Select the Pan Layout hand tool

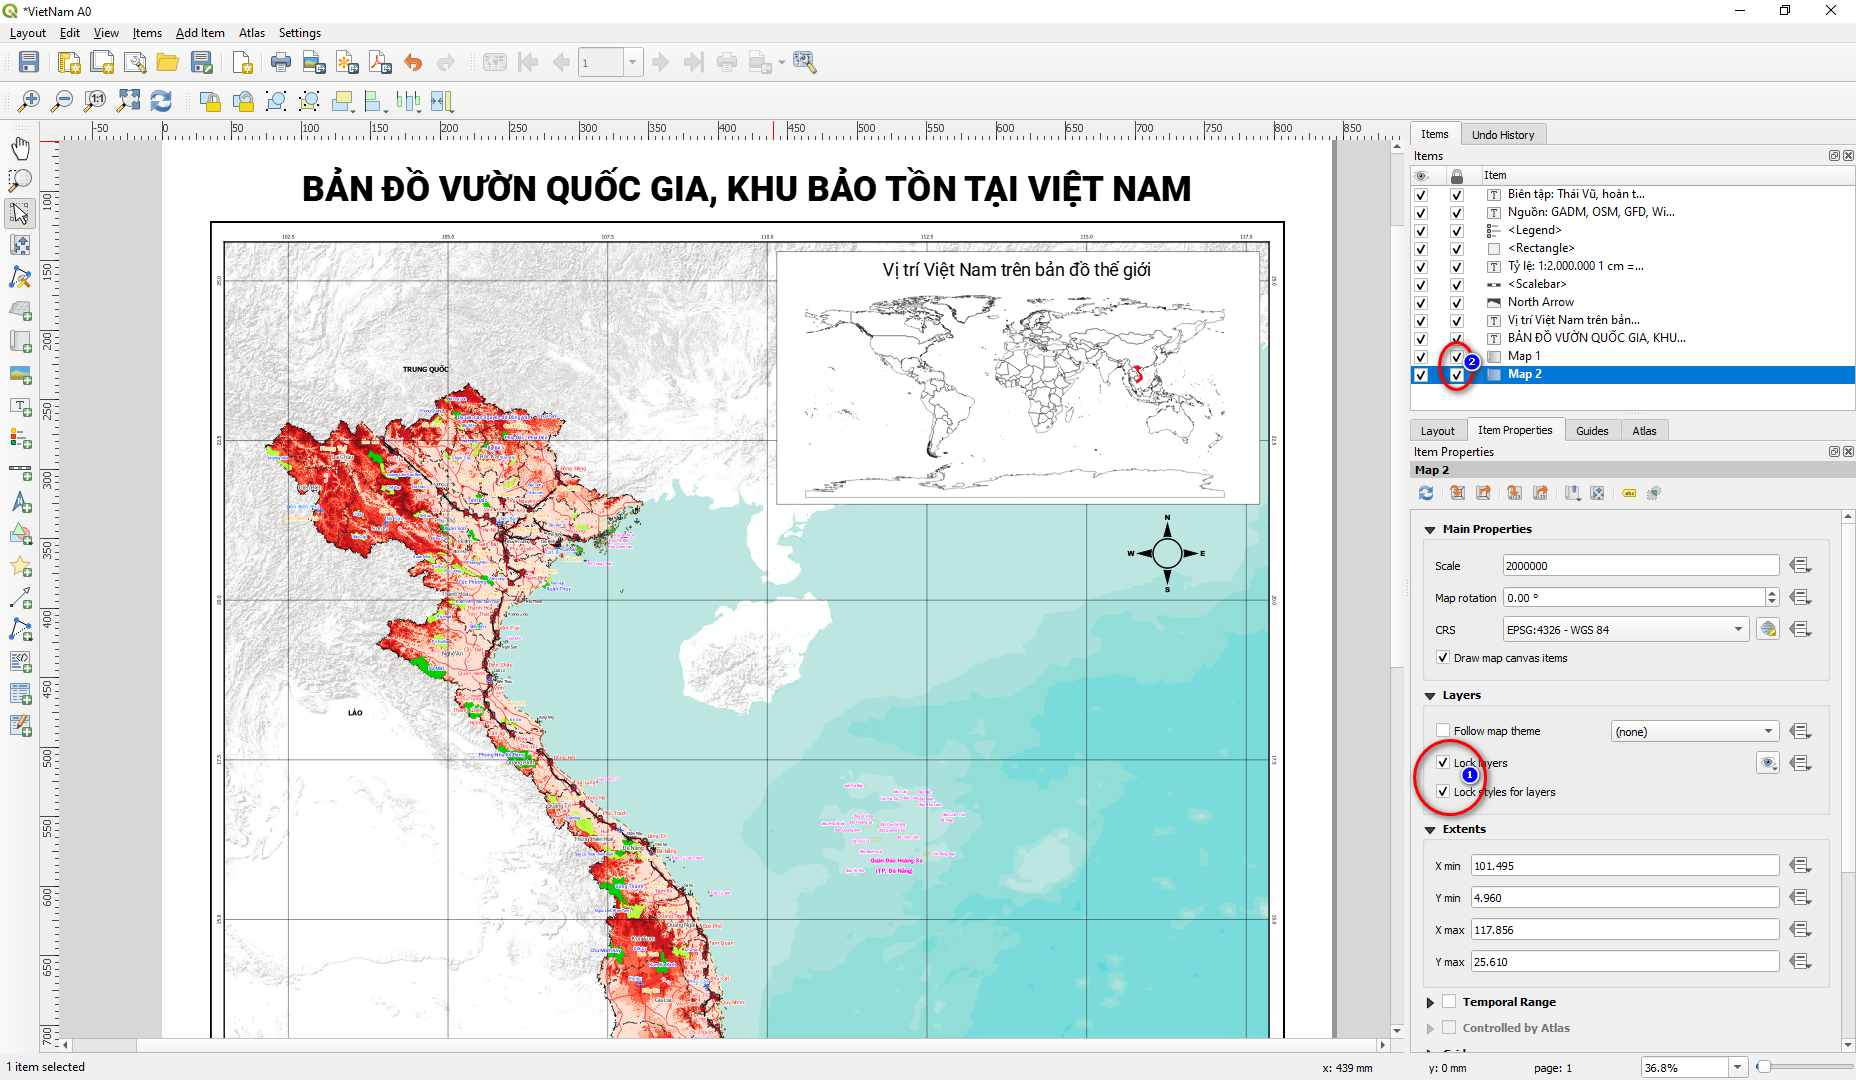(x=20, y=149)
